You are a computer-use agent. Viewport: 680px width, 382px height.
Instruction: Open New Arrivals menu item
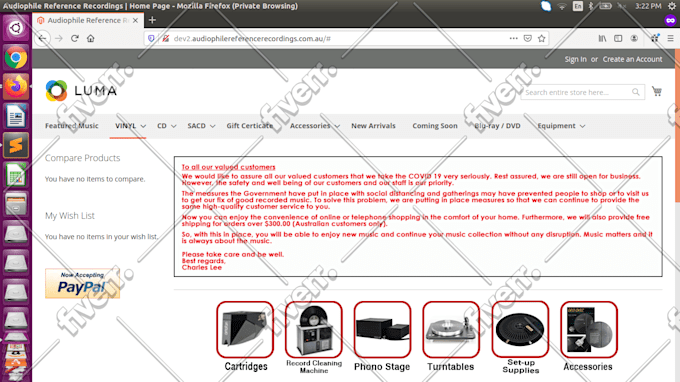[x=373, y=126]
